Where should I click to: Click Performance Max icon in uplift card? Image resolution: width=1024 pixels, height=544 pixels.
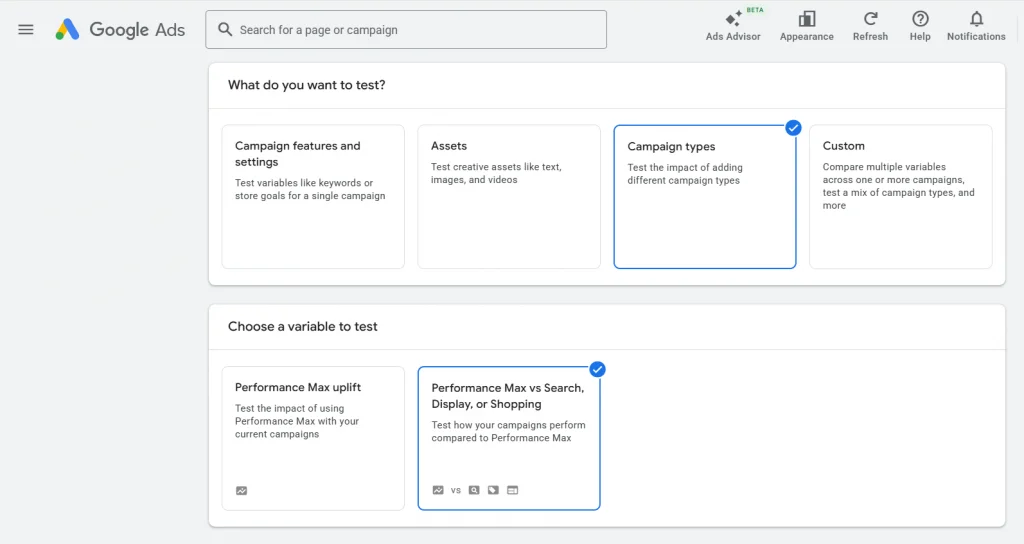(242, 490)
